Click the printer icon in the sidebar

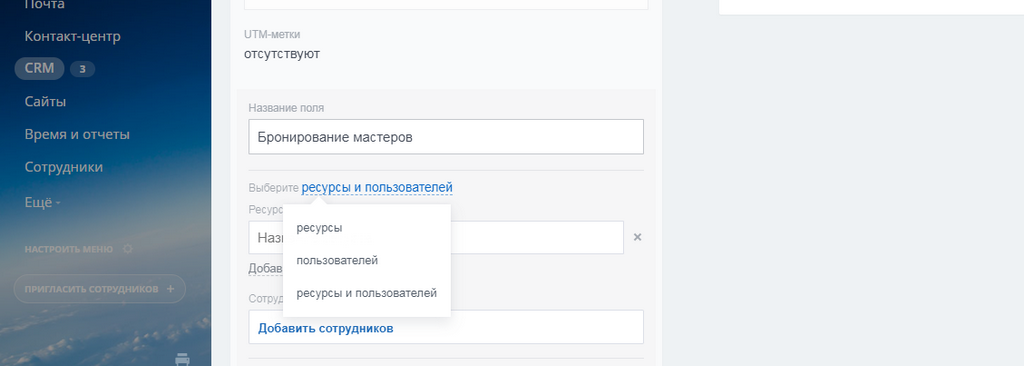[182, 358]
